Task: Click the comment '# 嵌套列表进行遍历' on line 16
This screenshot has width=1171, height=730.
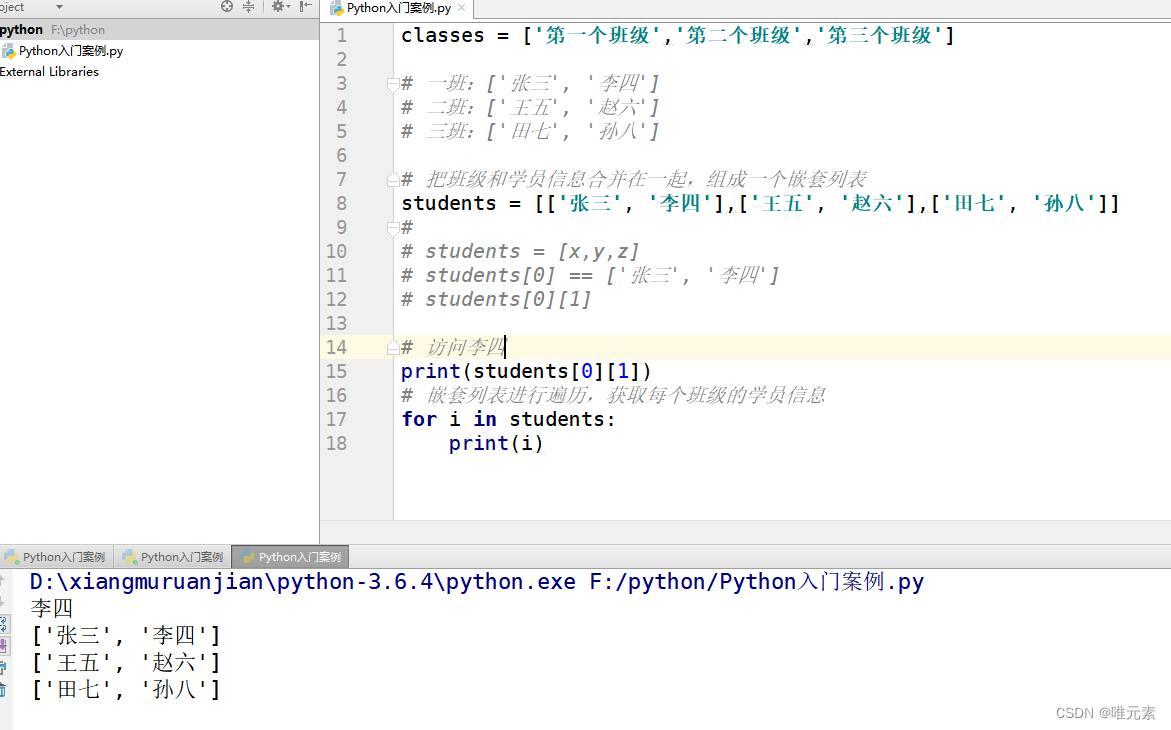Action: click(613, 395)
